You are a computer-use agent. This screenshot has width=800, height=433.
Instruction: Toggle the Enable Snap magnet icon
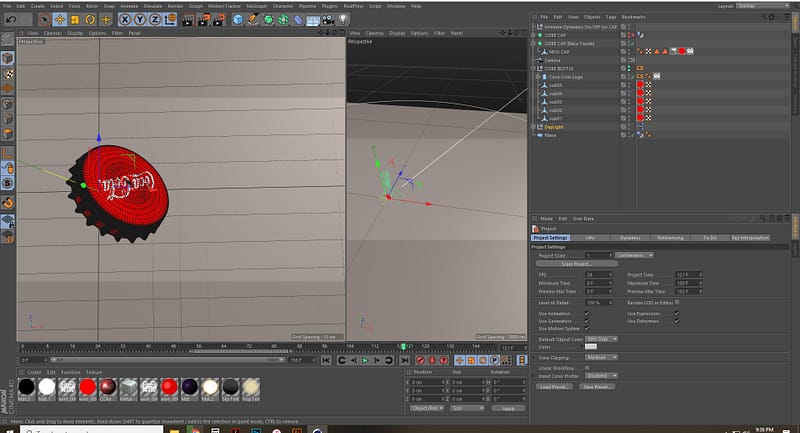pos(8,203)
